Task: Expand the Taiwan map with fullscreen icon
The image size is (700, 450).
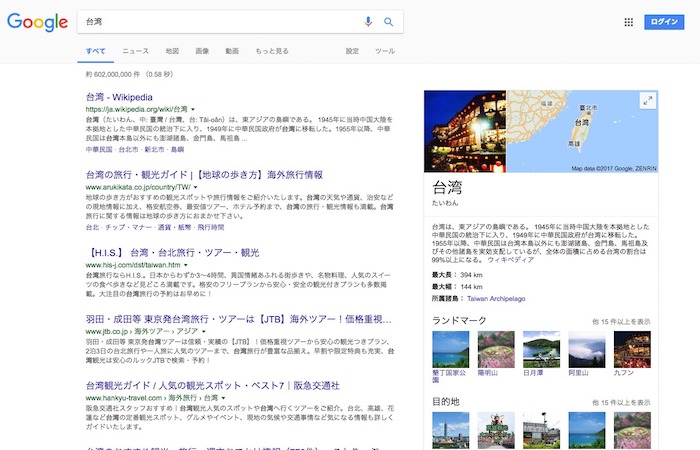Action: pyautogui.click(x=647, y=100)
